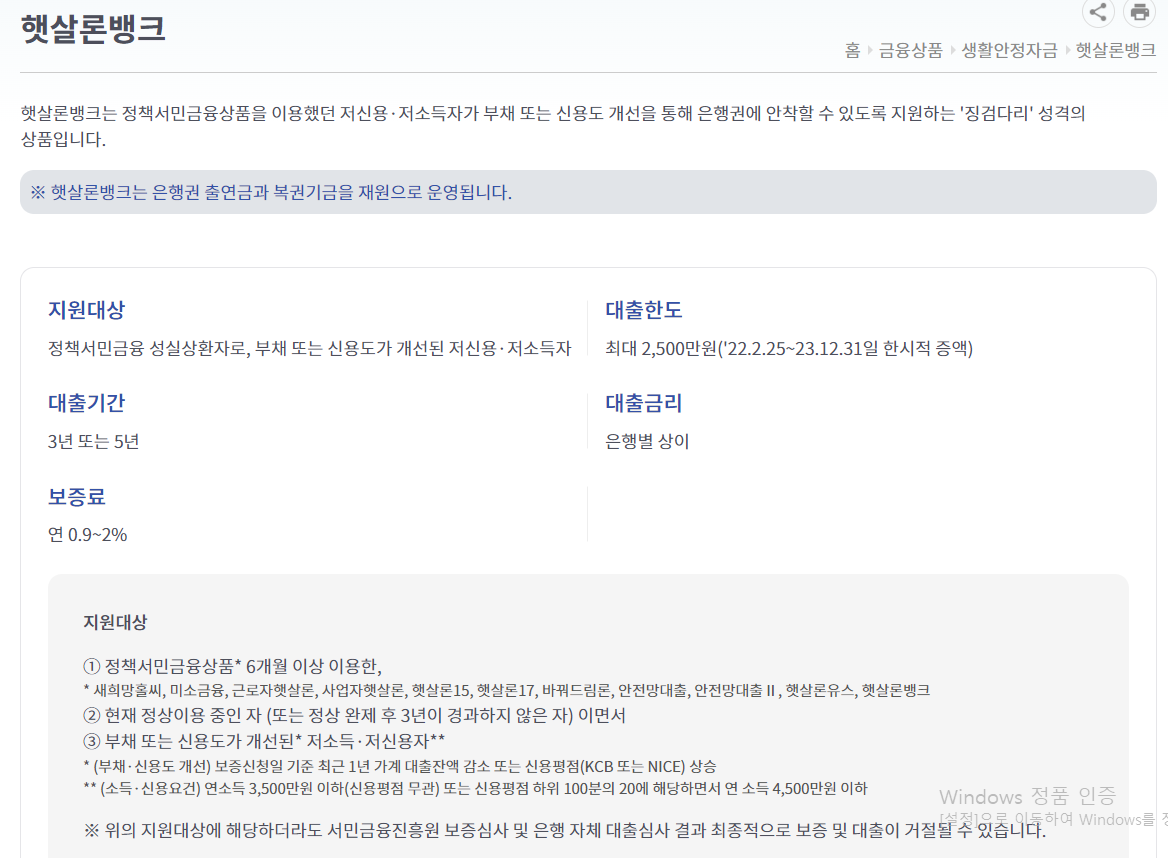Click the 햇살론뱅크 page title
This screenshot has height=858, width=1168.
[x=93, y=28]
